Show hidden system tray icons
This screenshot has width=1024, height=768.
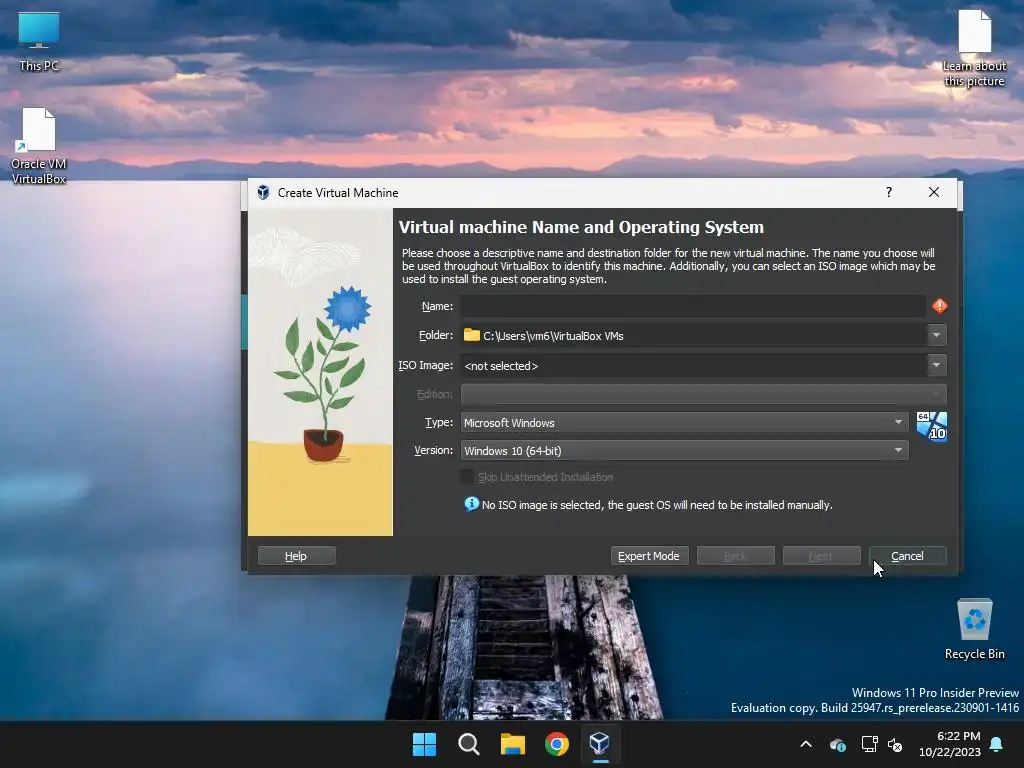pyautogui.click(x=806, y=744)
